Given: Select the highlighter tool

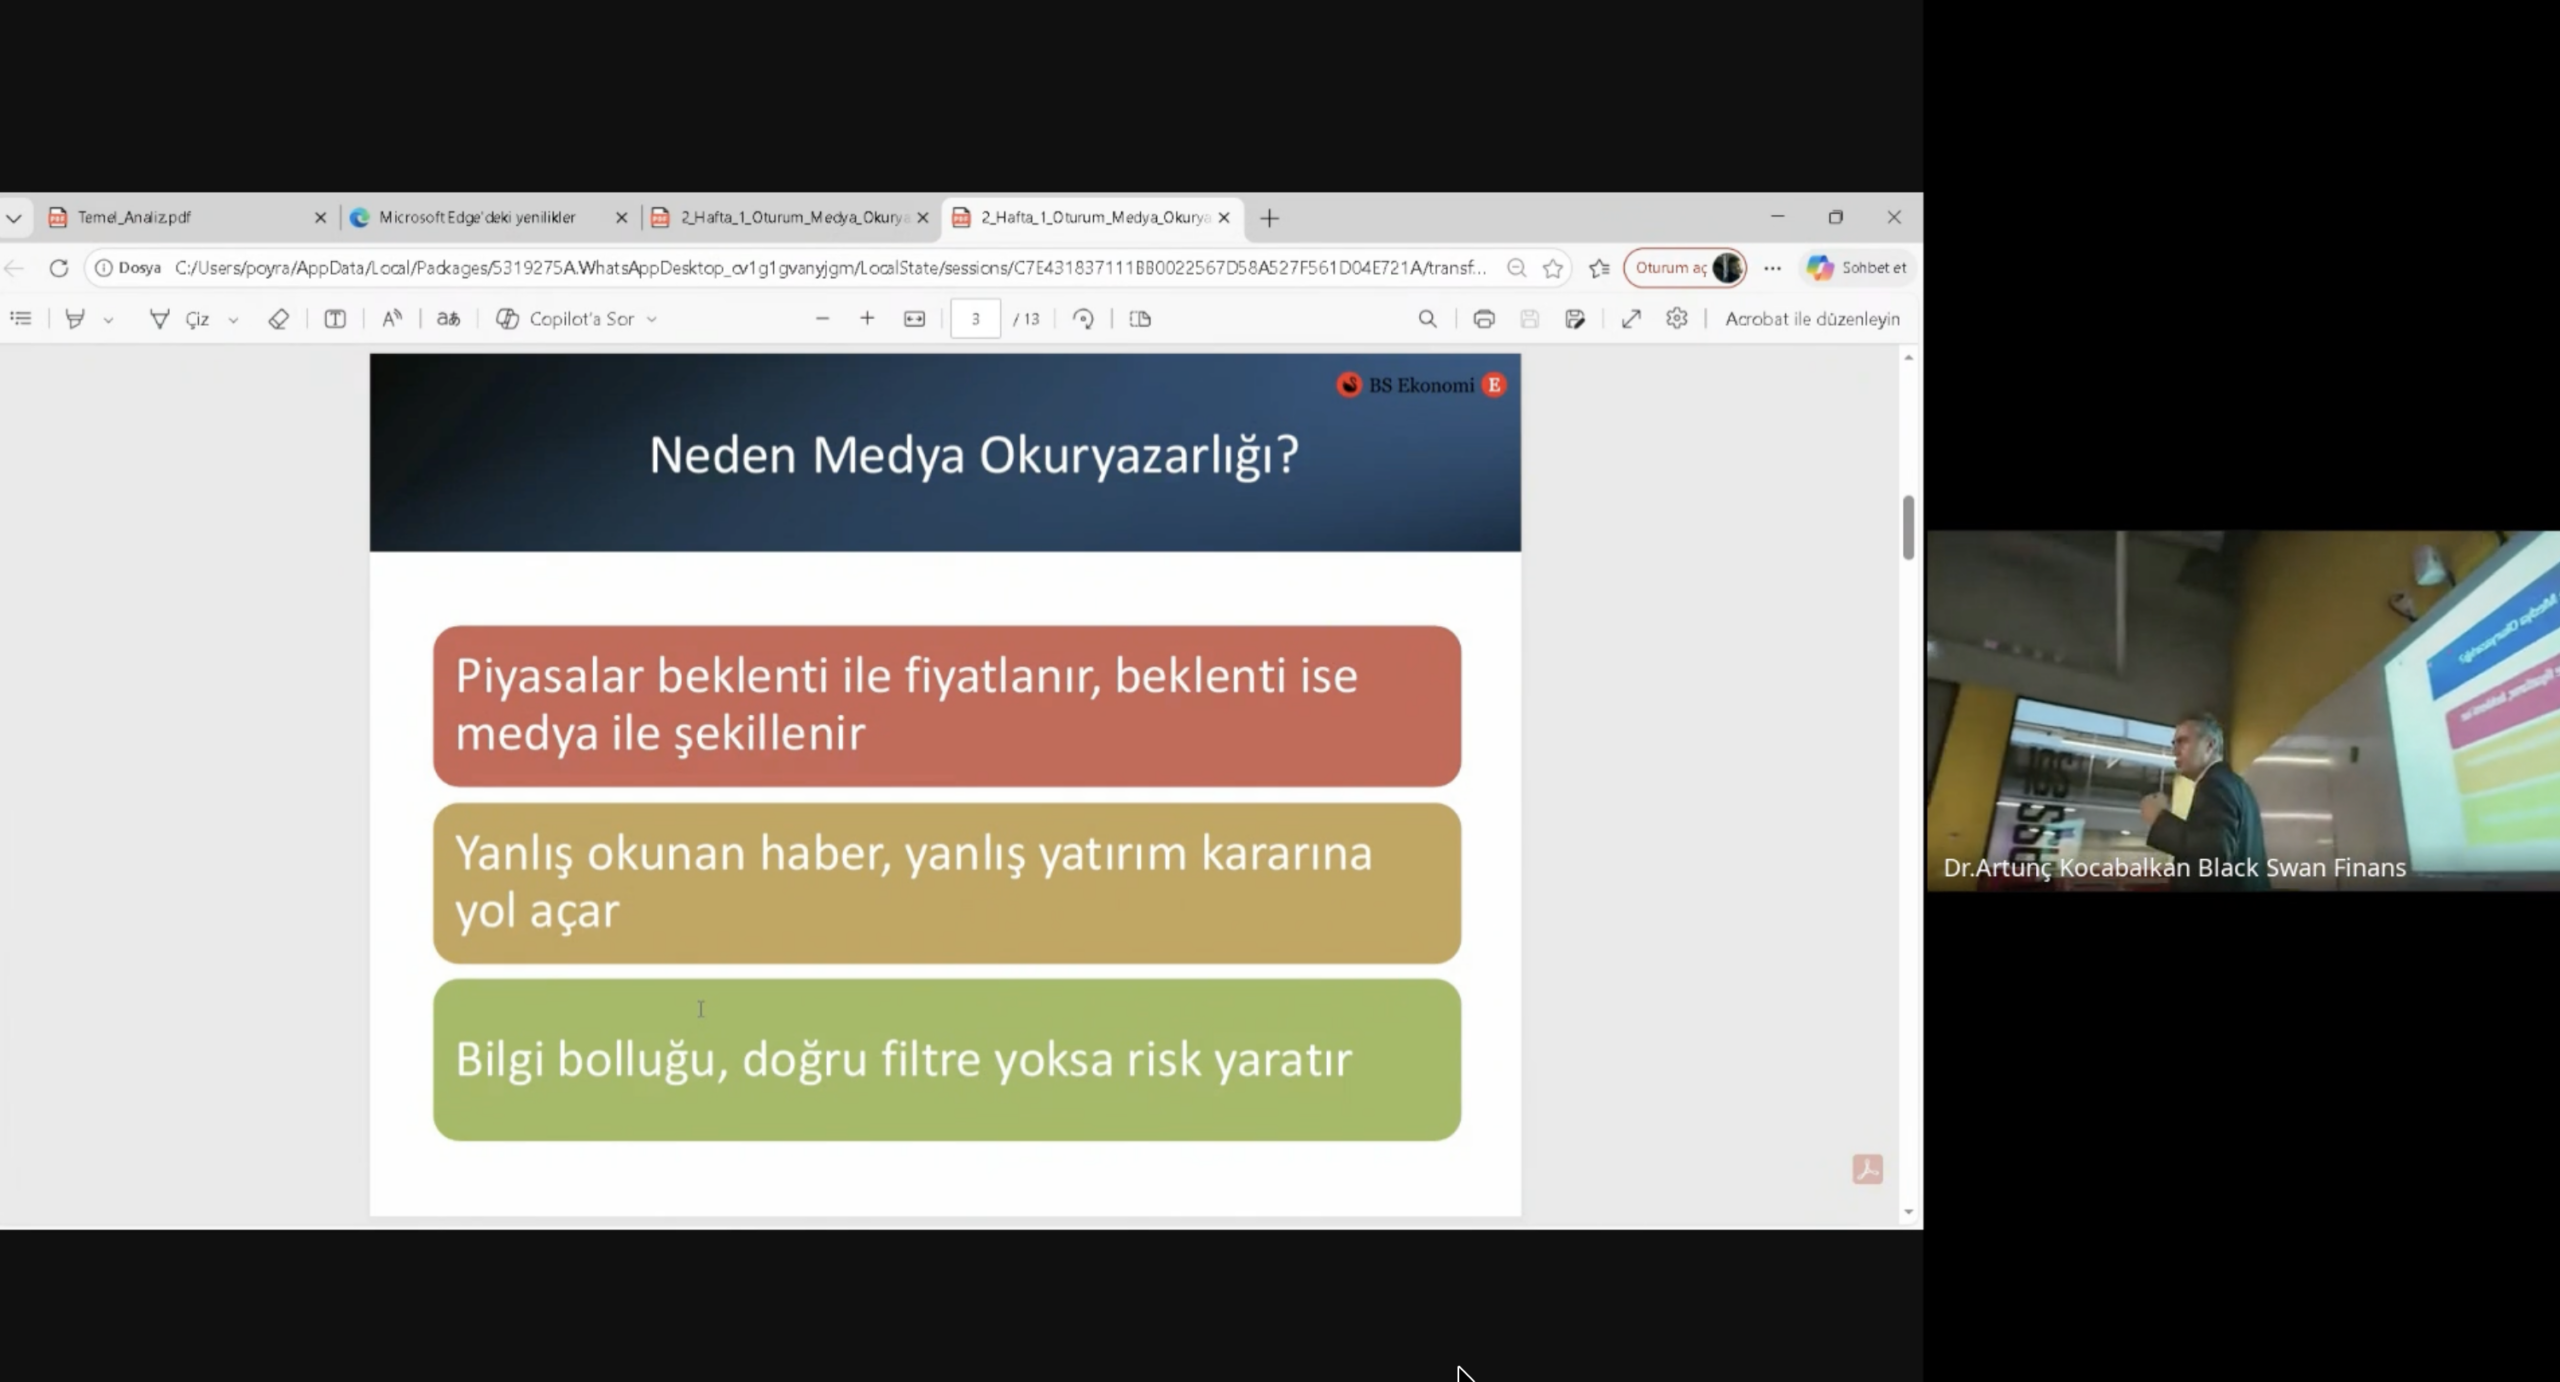Looking at the screenshot, I should coord(75,319).
